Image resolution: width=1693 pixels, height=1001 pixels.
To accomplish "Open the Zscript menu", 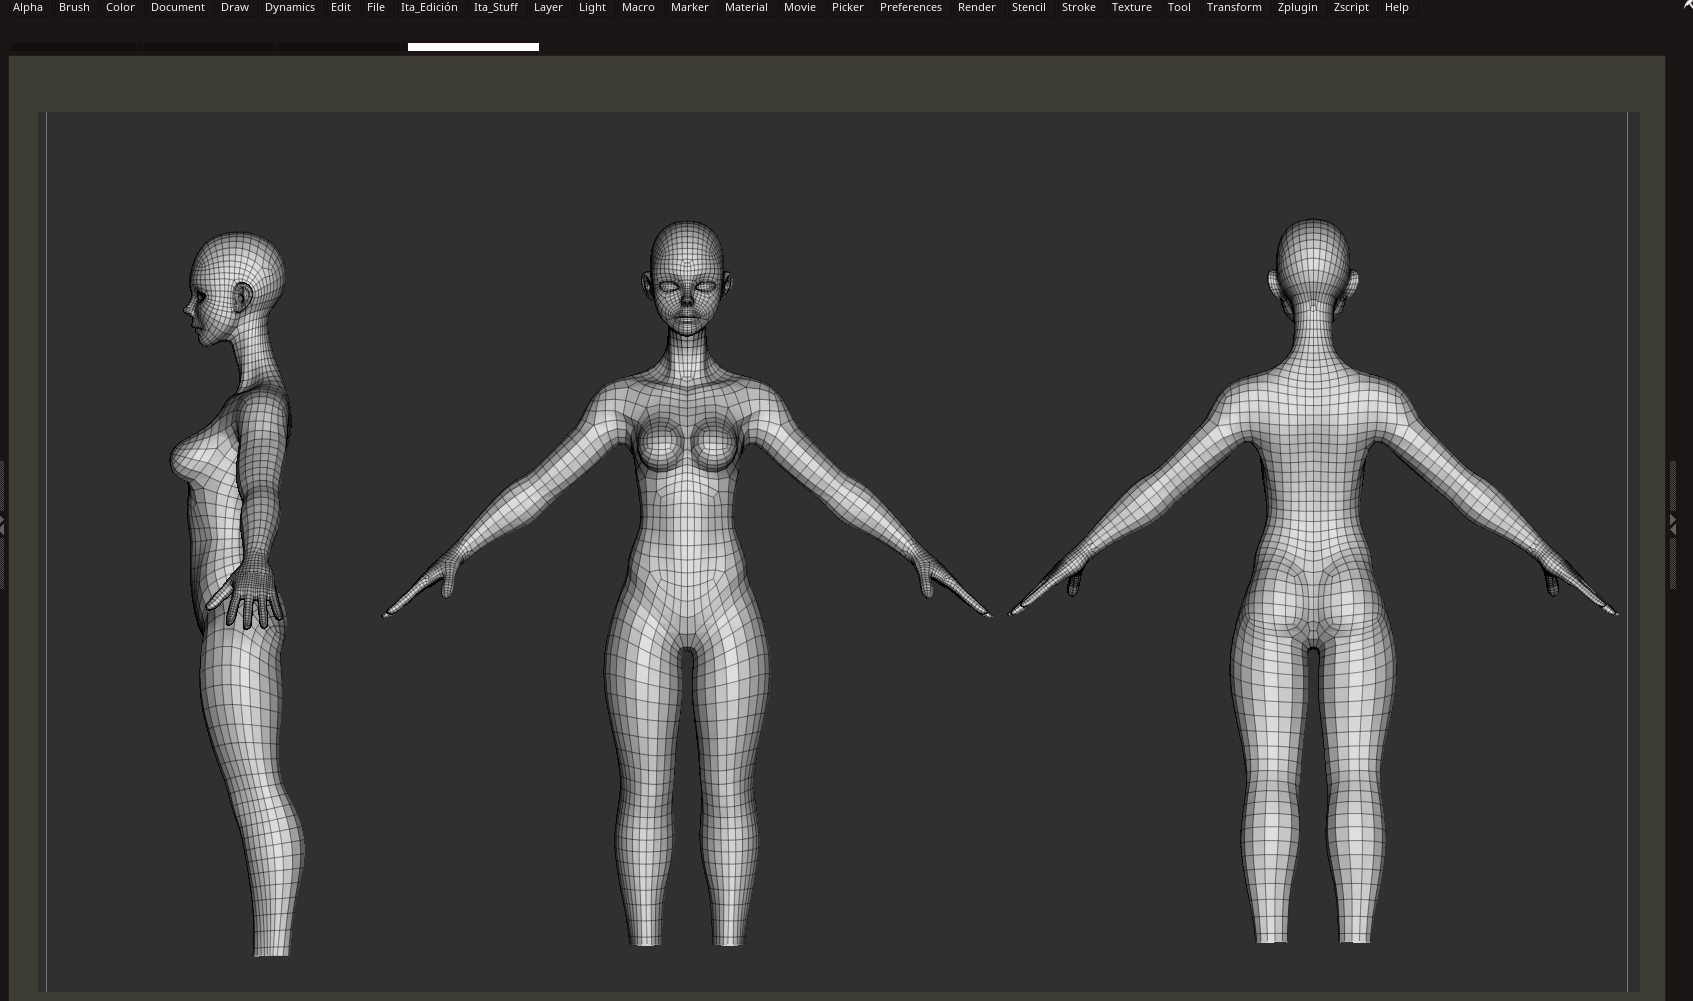I will tap(1351, 7).
